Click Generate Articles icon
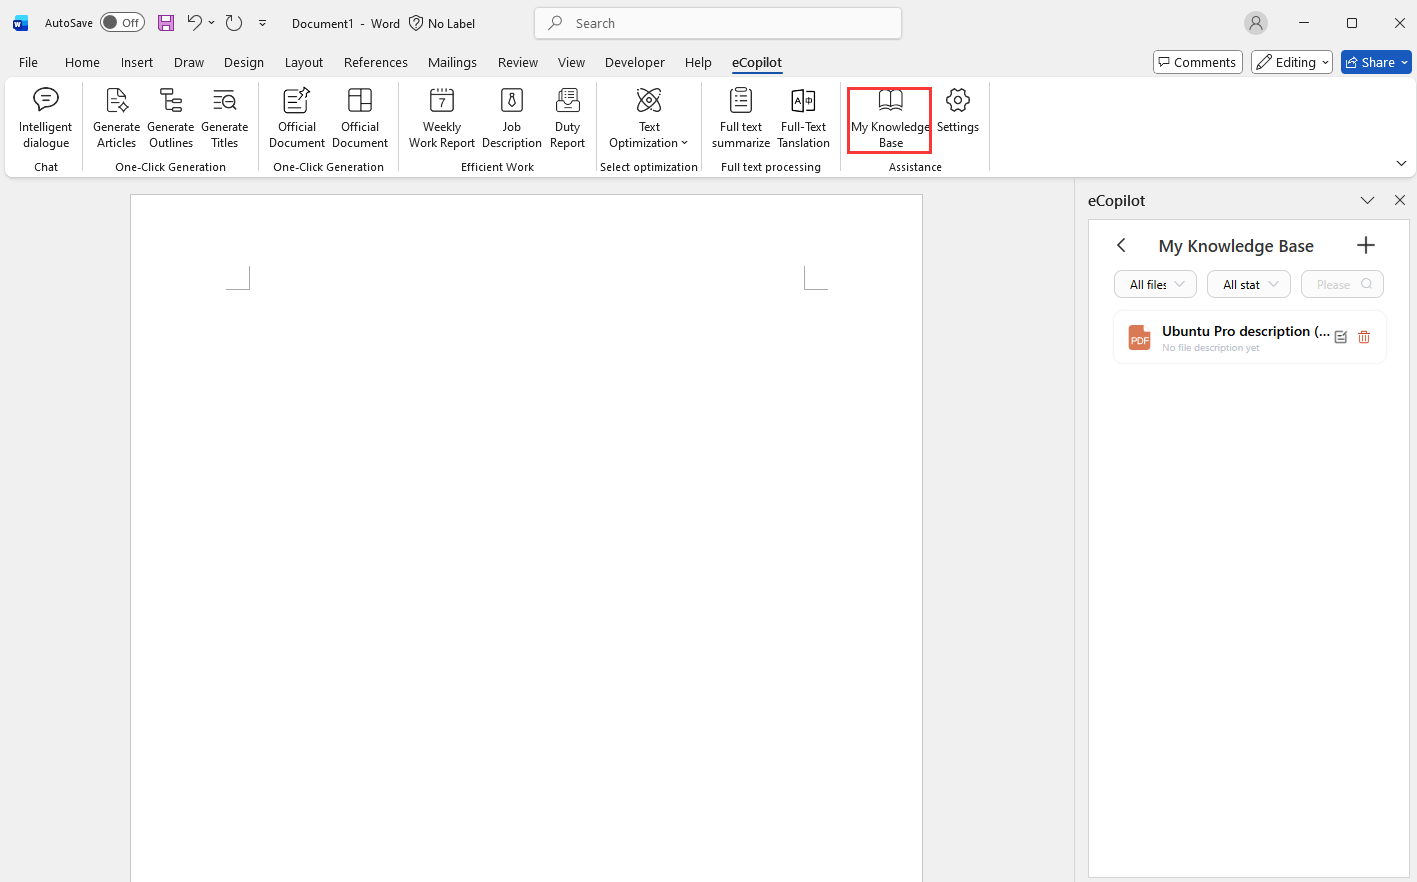 click(x=116, y=118)
